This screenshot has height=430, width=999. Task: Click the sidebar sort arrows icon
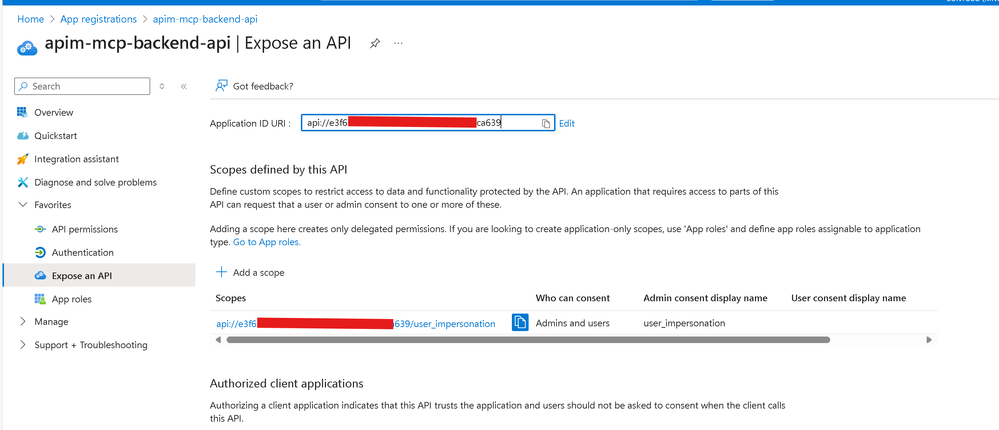point(162,87)
